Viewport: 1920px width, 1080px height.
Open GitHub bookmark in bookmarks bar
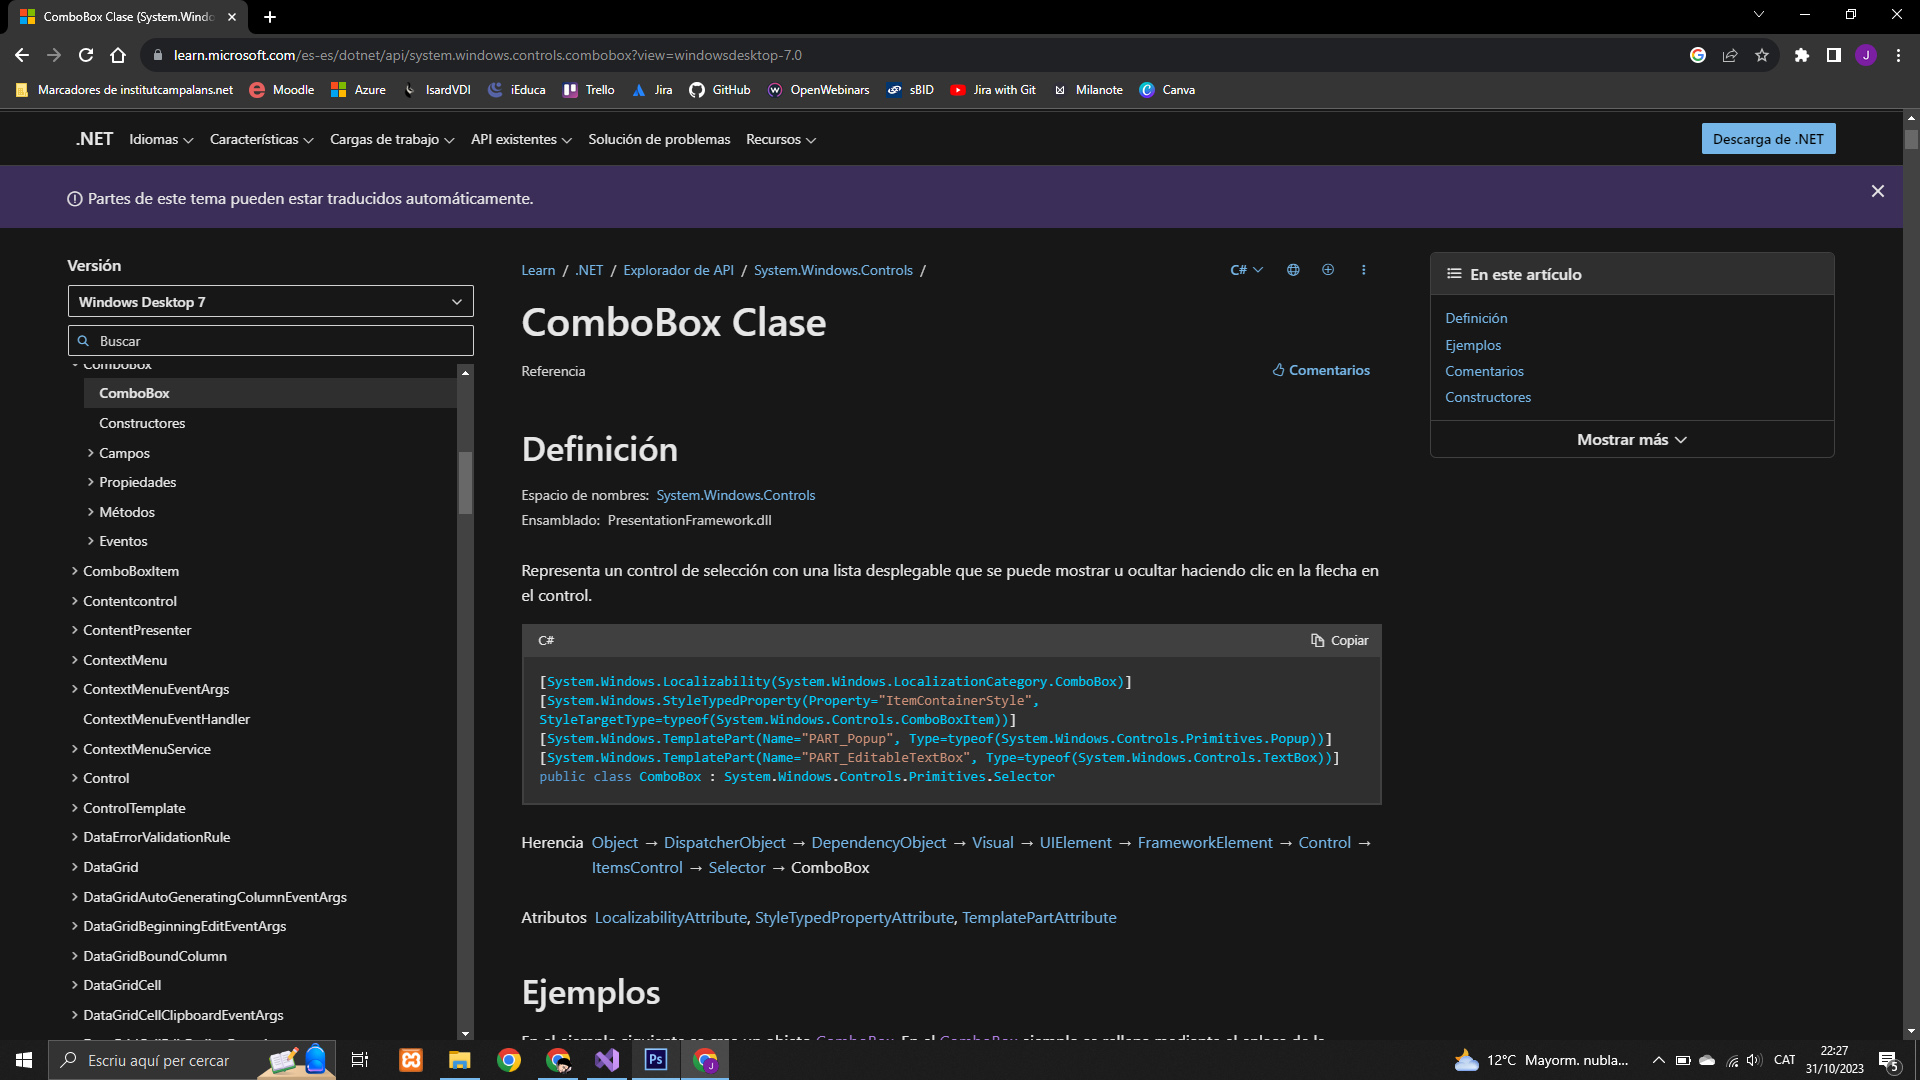coord(720,90)
